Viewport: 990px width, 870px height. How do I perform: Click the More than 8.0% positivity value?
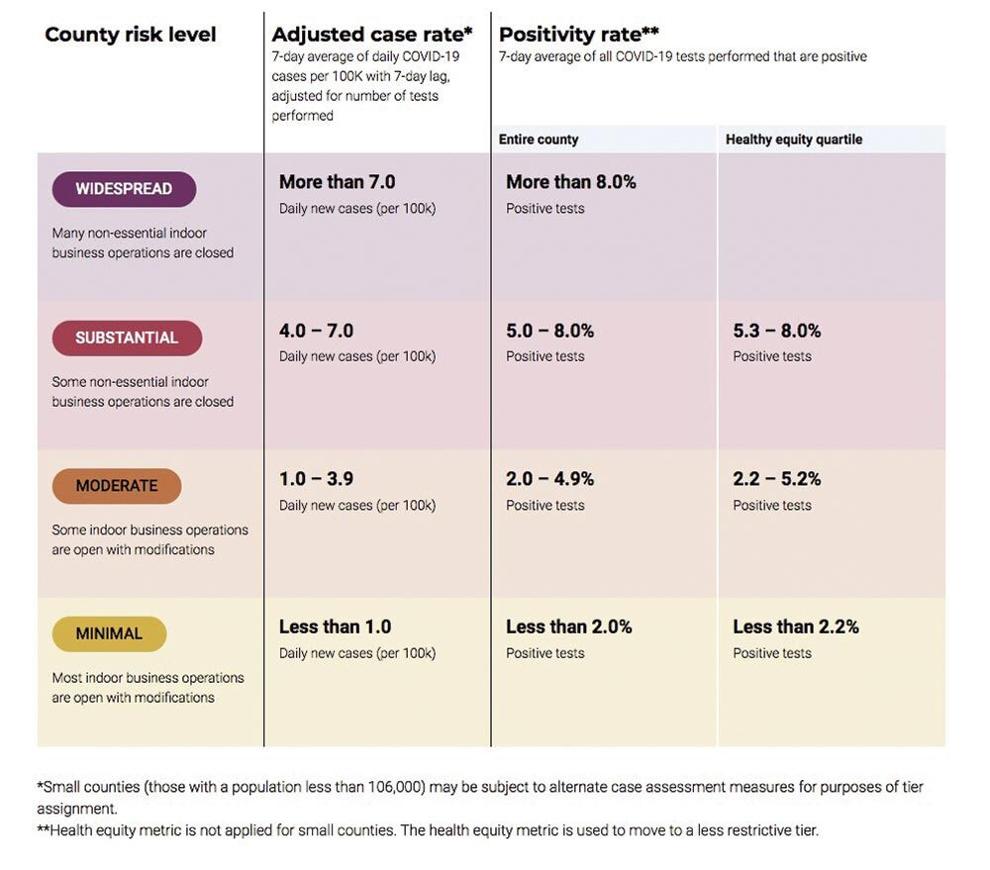click(x=571, y=182)
